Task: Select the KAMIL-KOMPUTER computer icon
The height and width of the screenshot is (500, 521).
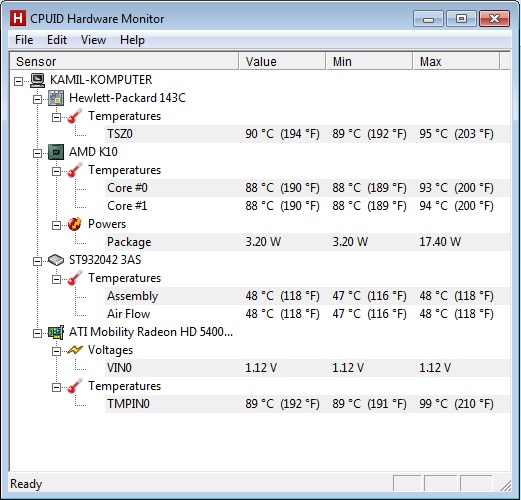Action: click(x=37, y=80)
